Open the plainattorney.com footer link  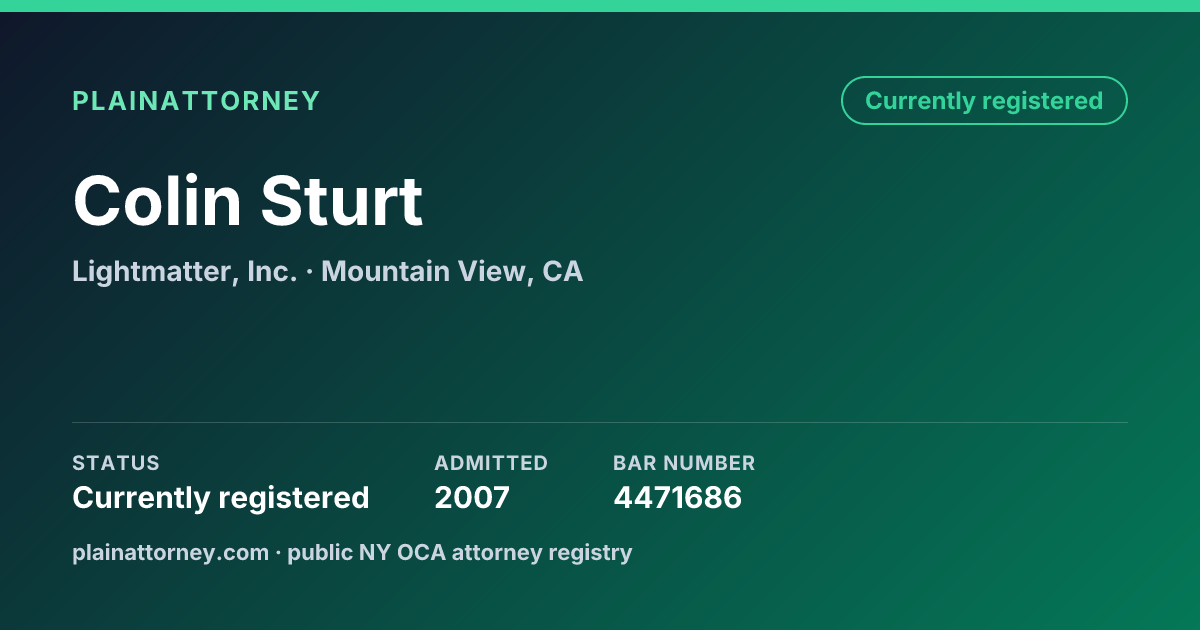pyautogui.click(x=170, y=552)
